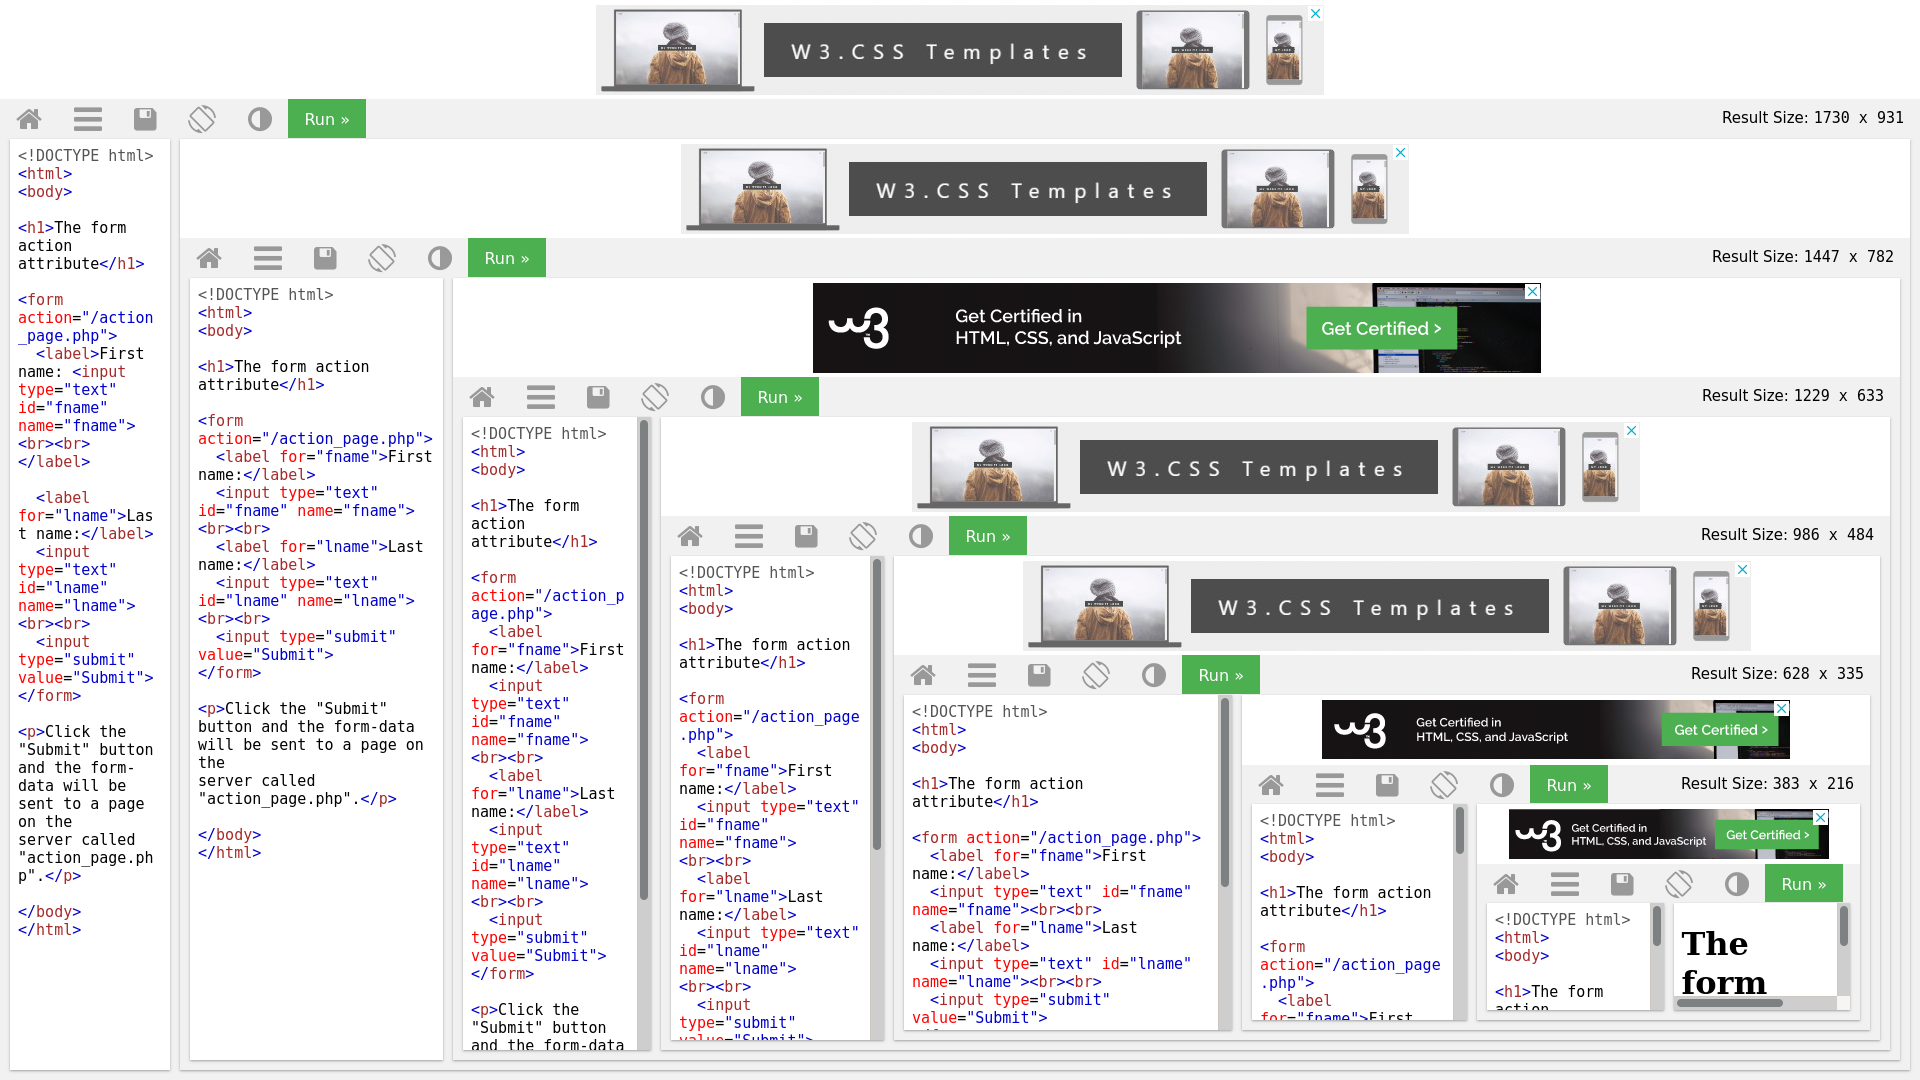The width and height of the screenshot is (1920, 1080).
Task: Click the vertical scrollbar of the innermost result pane
Action: click(1844, 927)
